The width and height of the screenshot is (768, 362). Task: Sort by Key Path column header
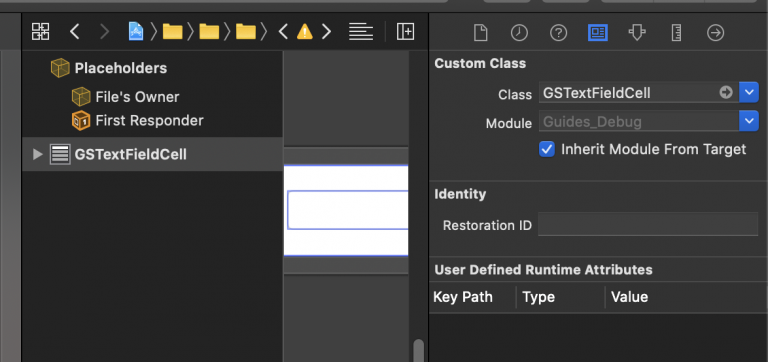[463, 297]
